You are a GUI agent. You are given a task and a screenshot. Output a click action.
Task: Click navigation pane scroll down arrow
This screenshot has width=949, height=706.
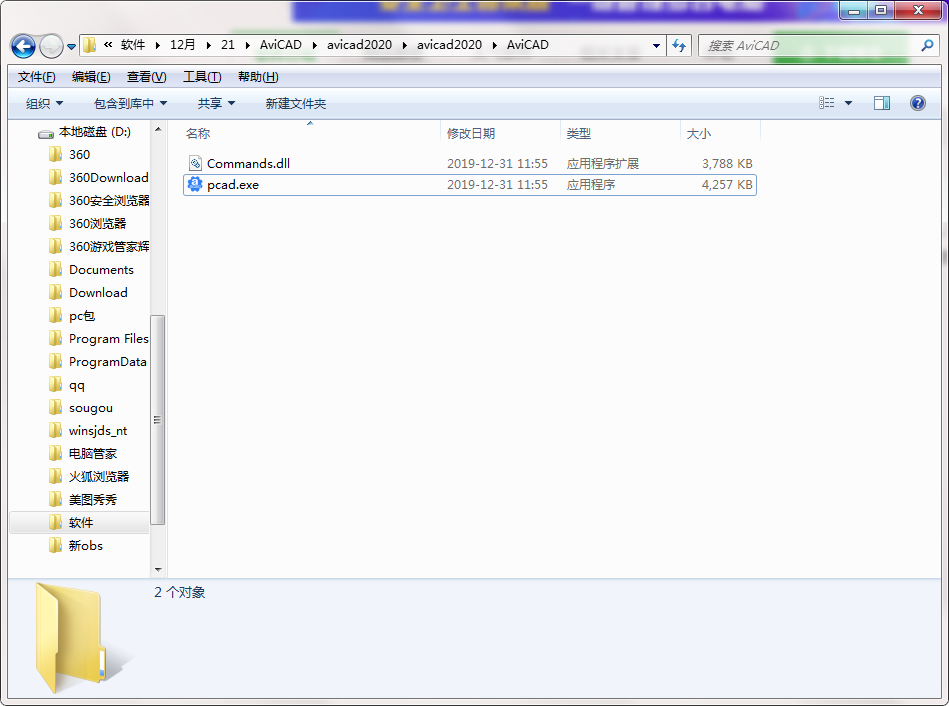click(158, 569)
